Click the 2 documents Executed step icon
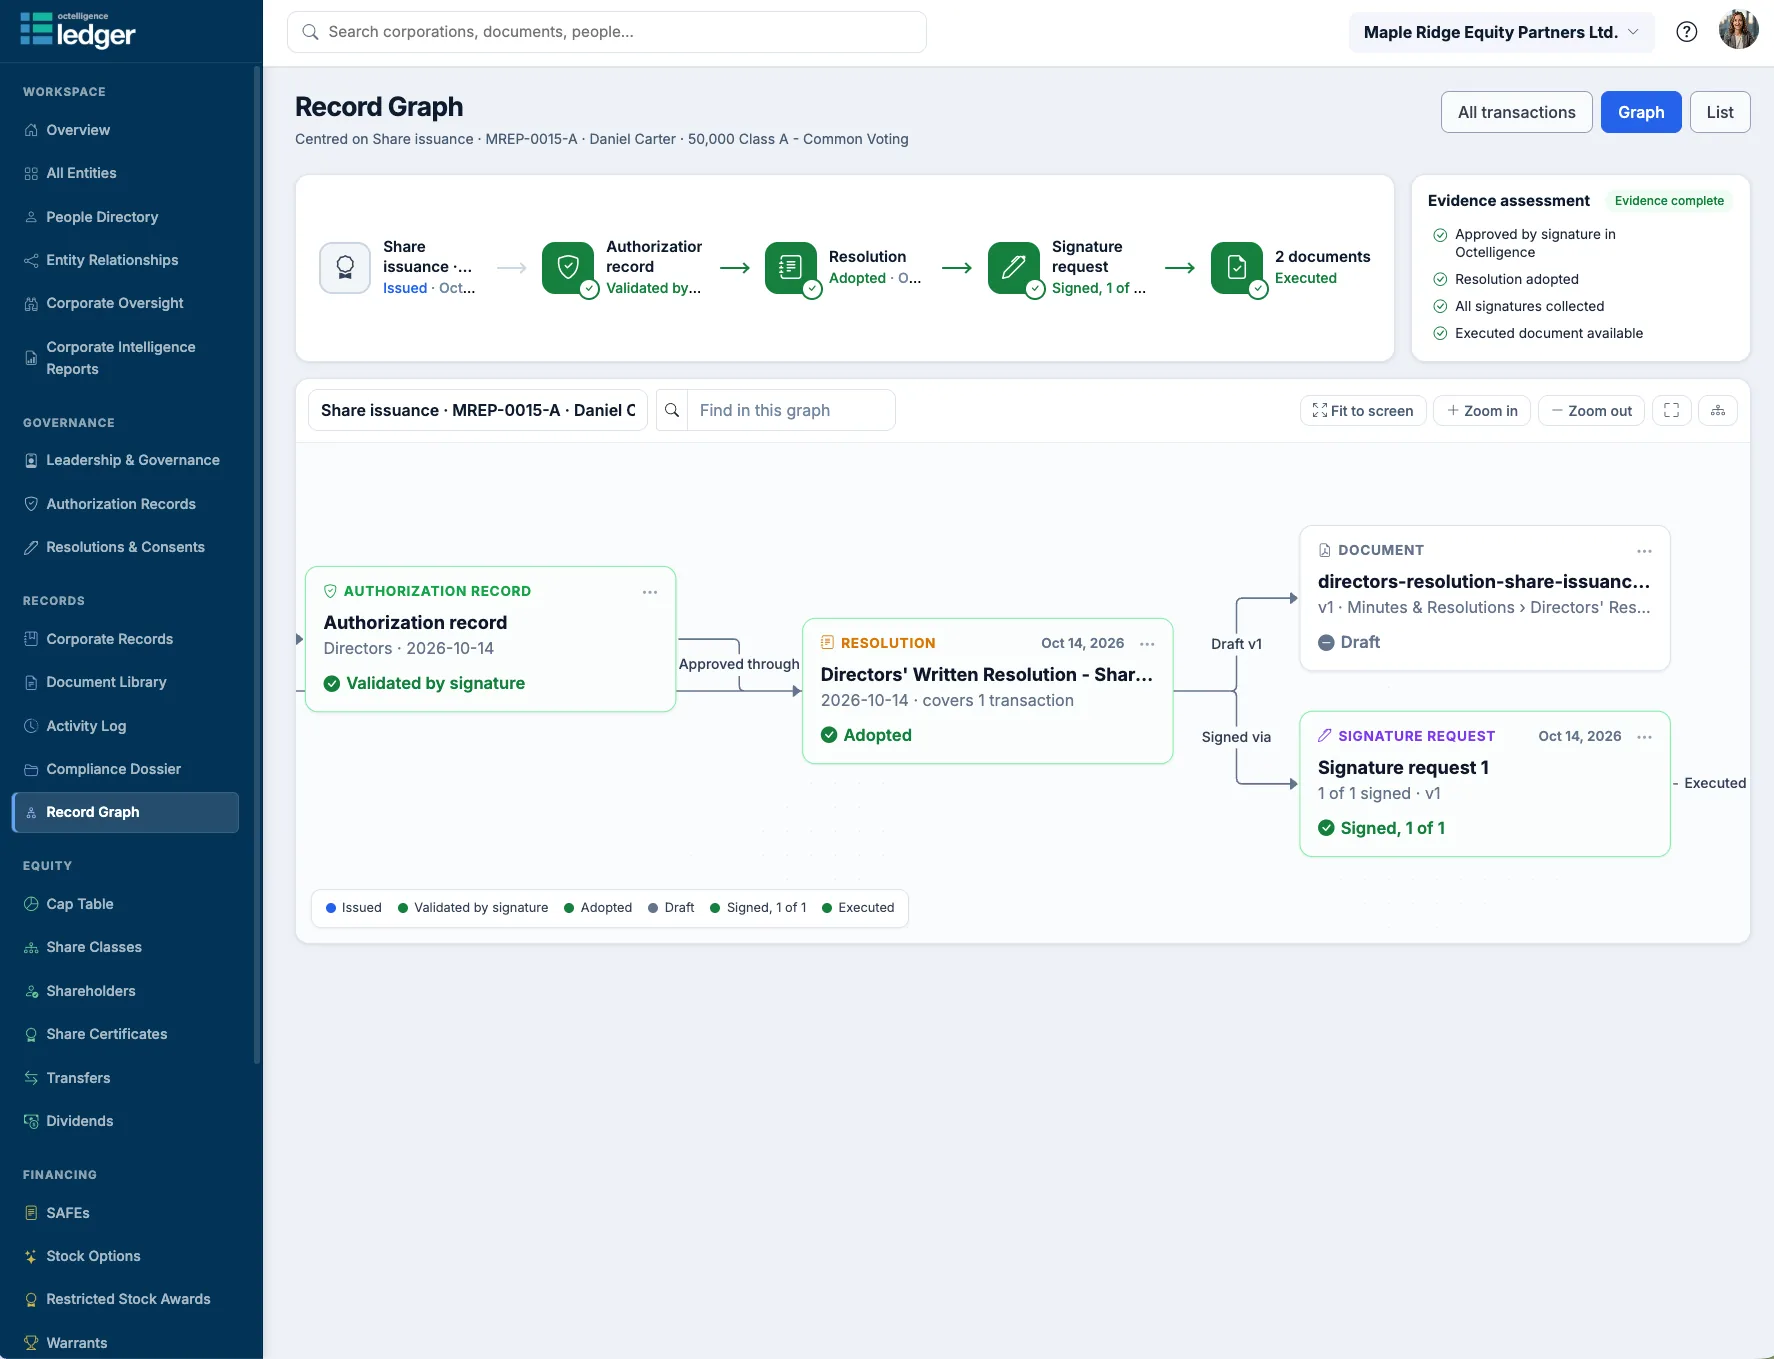 point(1237,267)
